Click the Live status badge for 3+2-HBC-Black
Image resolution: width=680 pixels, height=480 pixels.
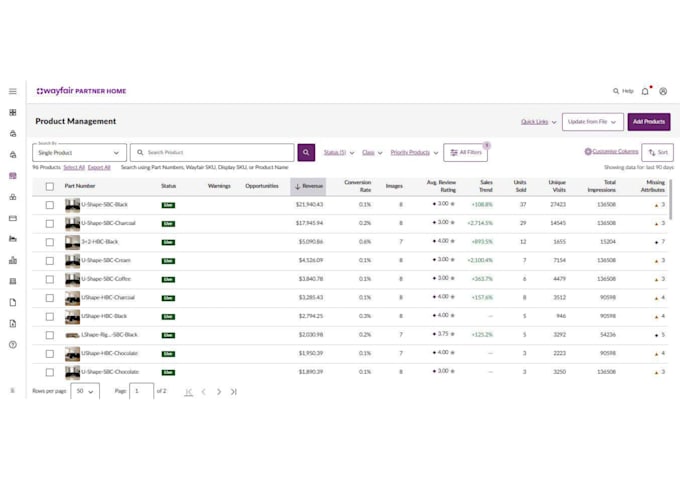[168, 242]
